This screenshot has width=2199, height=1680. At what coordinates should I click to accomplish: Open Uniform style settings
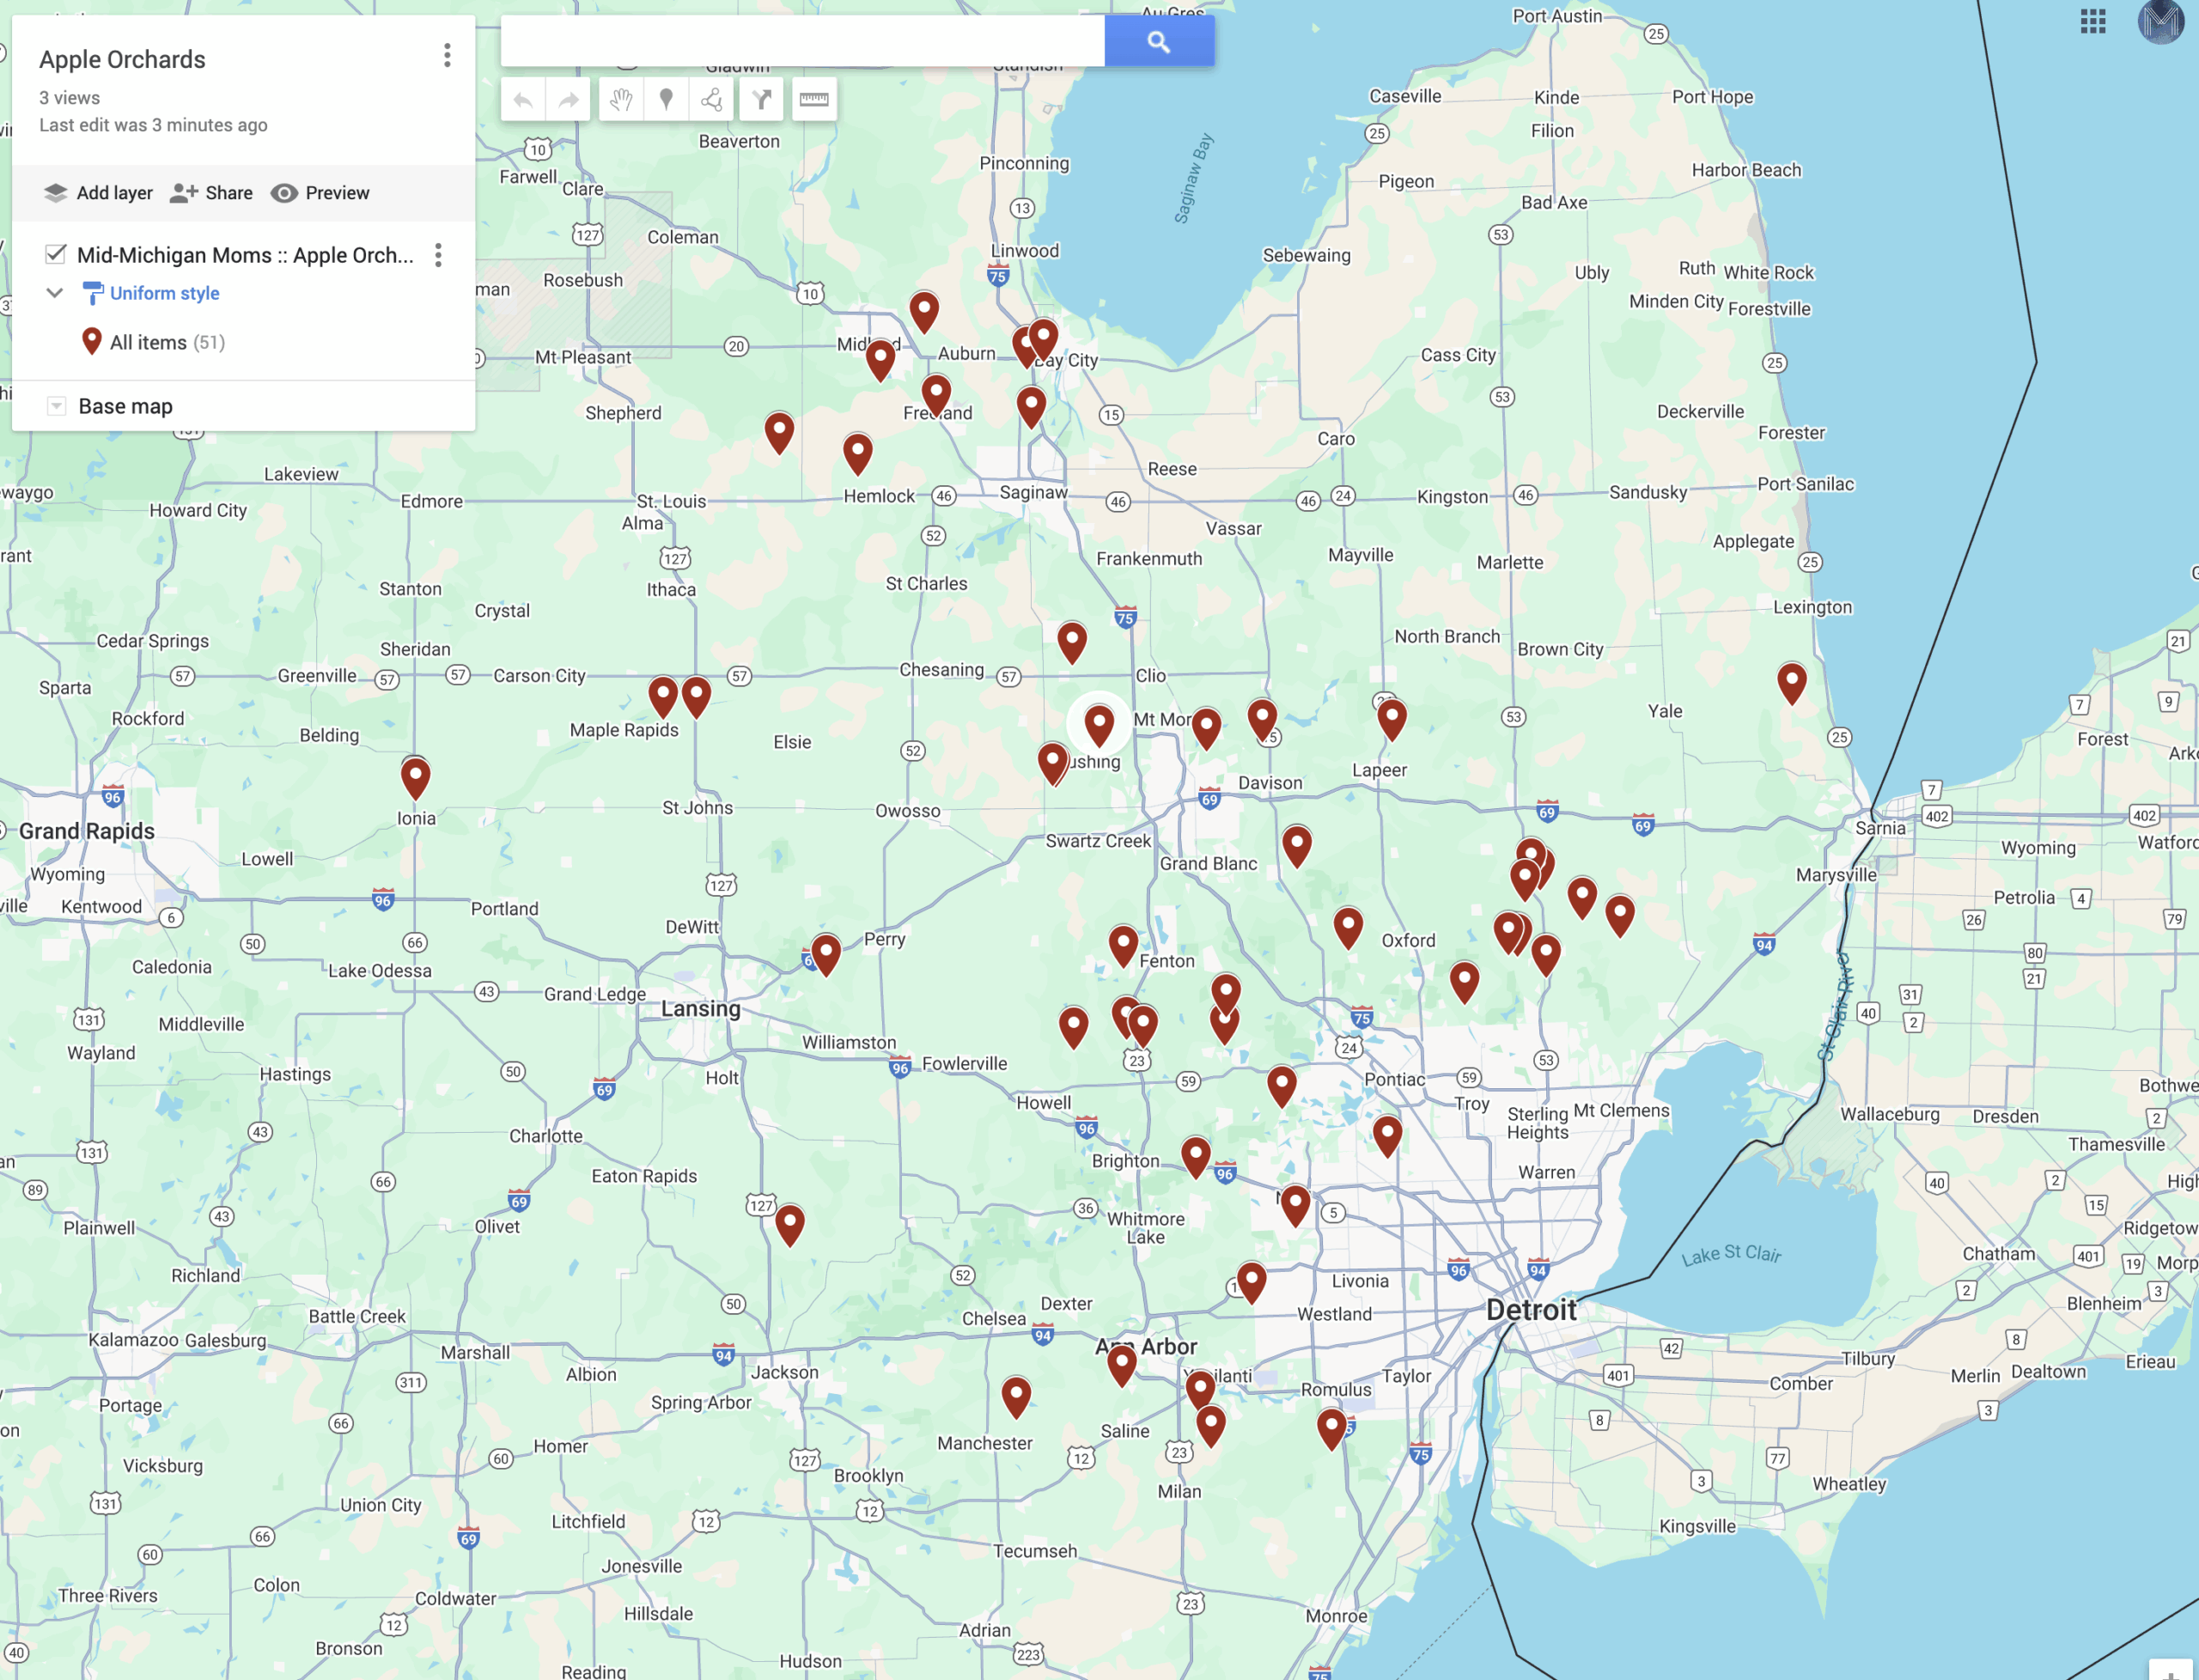(x=164, y=293)
